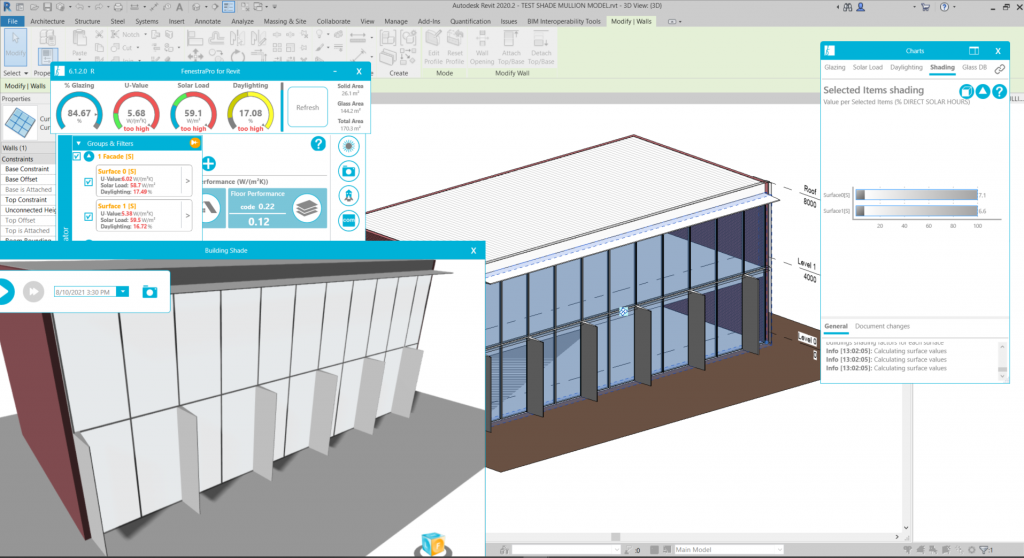The image size is (1024, 558).
Task: Click the sun icon in FenestraPro side strip
Action: [x=349, y=146]
